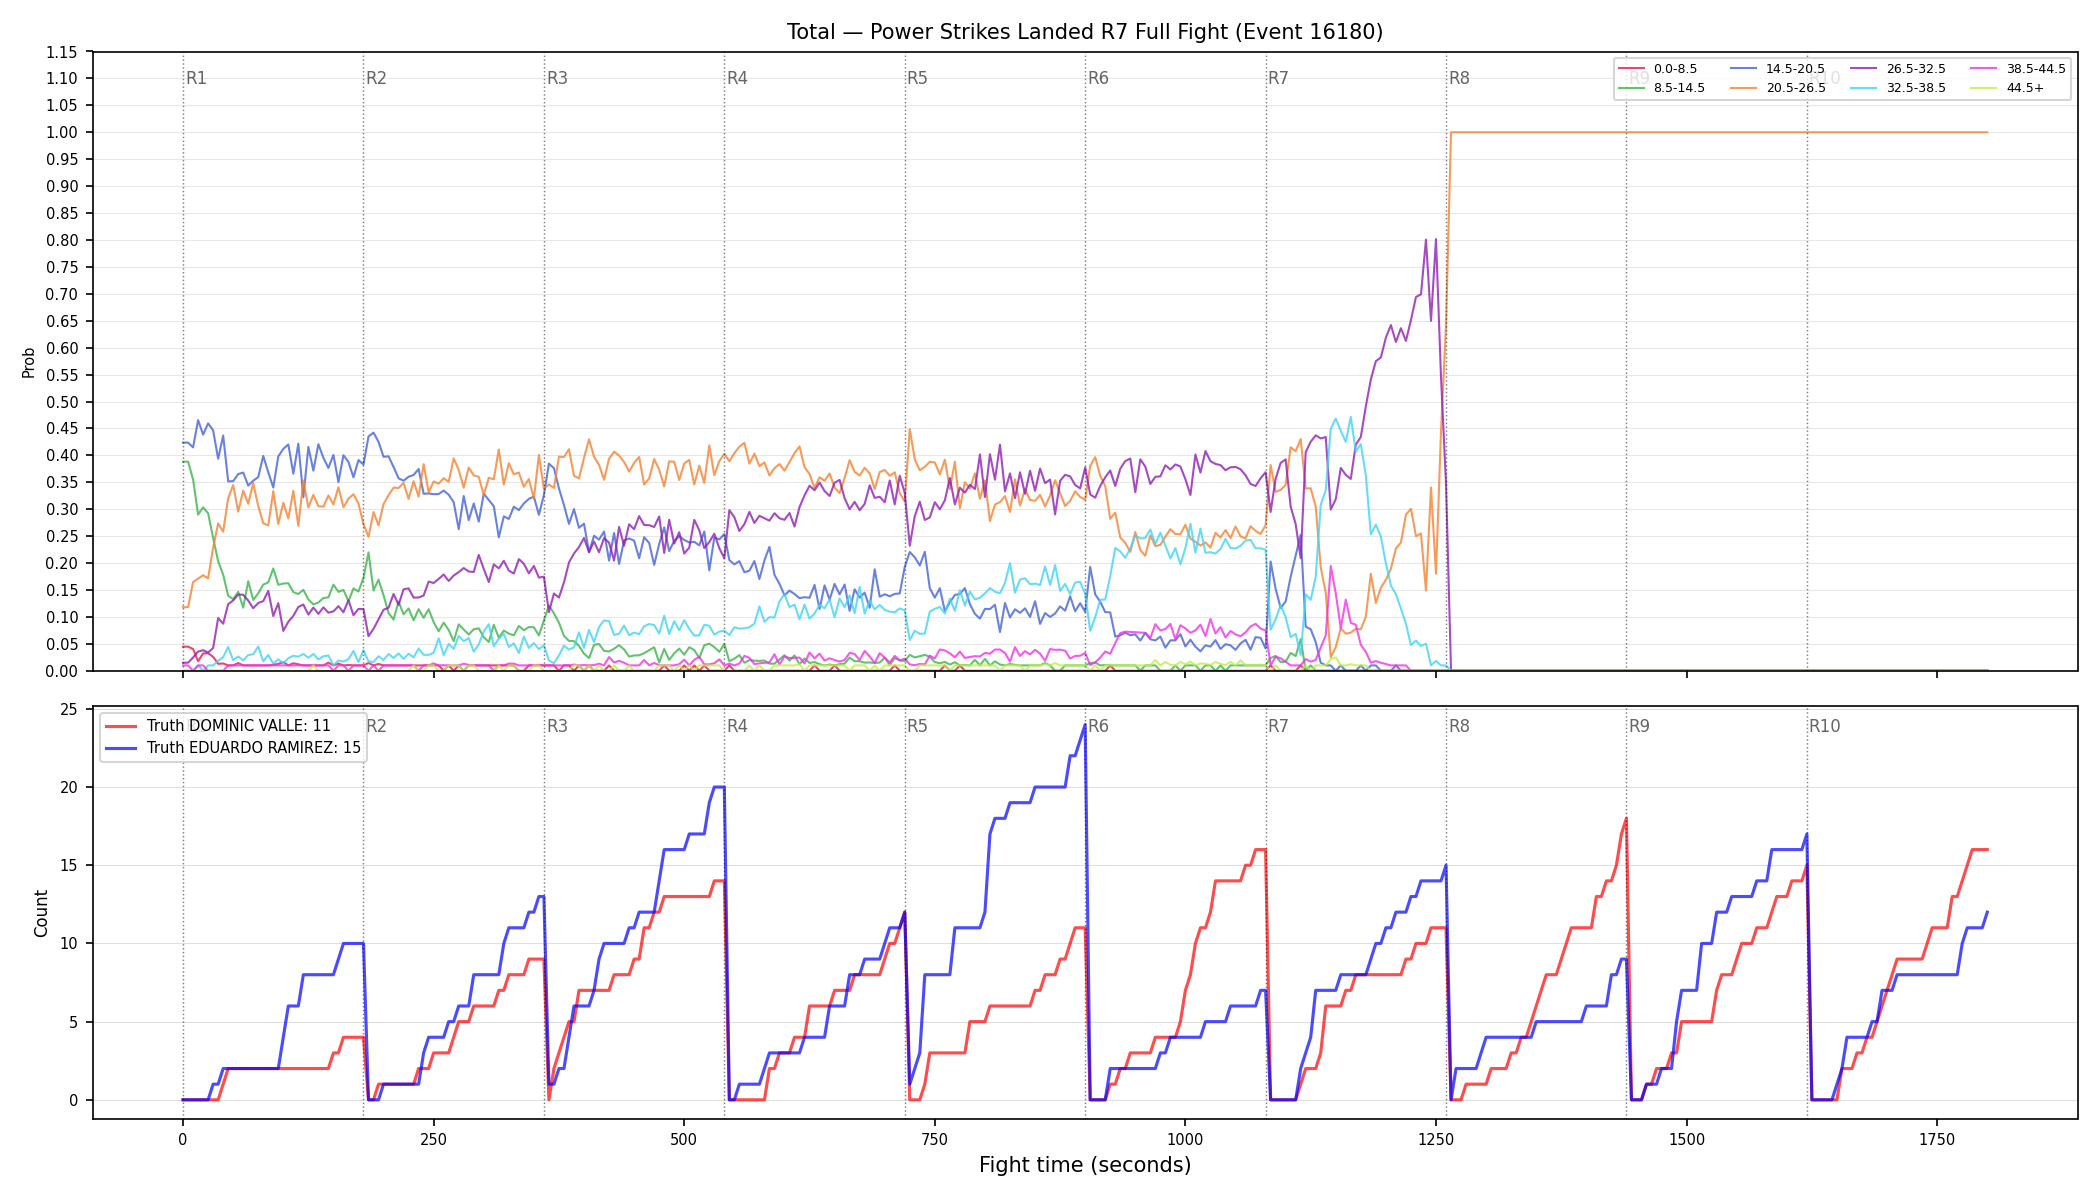This screenshot has width=2100, height=1200.
Task: Click the 25 tick on the Count axis
Action: (x=69, y=710)
